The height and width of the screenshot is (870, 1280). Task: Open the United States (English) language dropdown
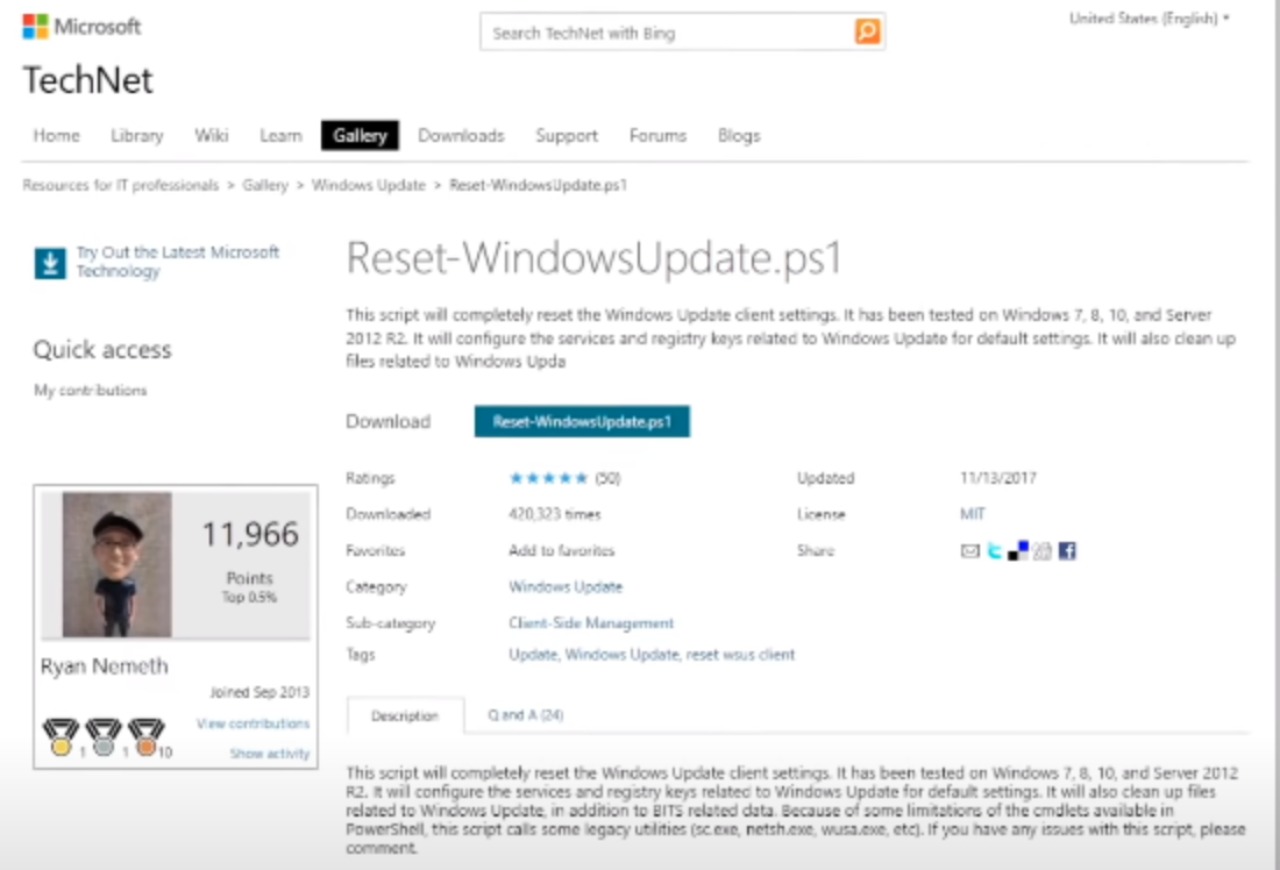1149,18
